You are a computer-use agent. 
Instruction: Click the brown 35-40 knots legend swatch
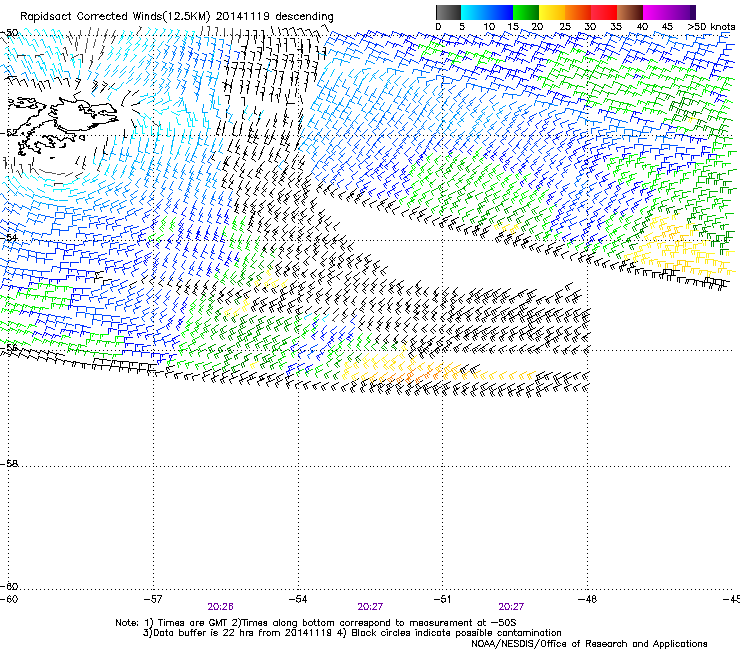tap(630, 12)
